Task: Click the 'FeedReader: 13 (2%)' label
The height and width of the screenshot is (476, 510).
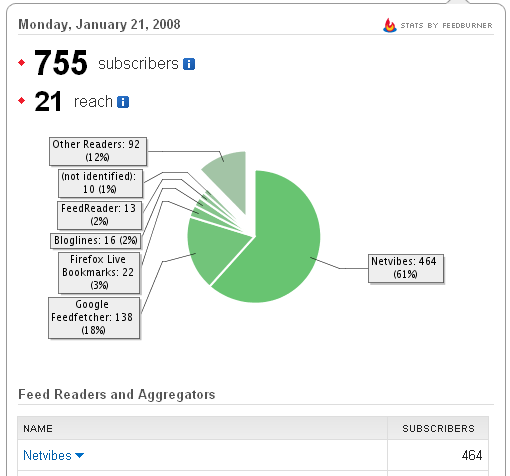Action: coord(100,215)
